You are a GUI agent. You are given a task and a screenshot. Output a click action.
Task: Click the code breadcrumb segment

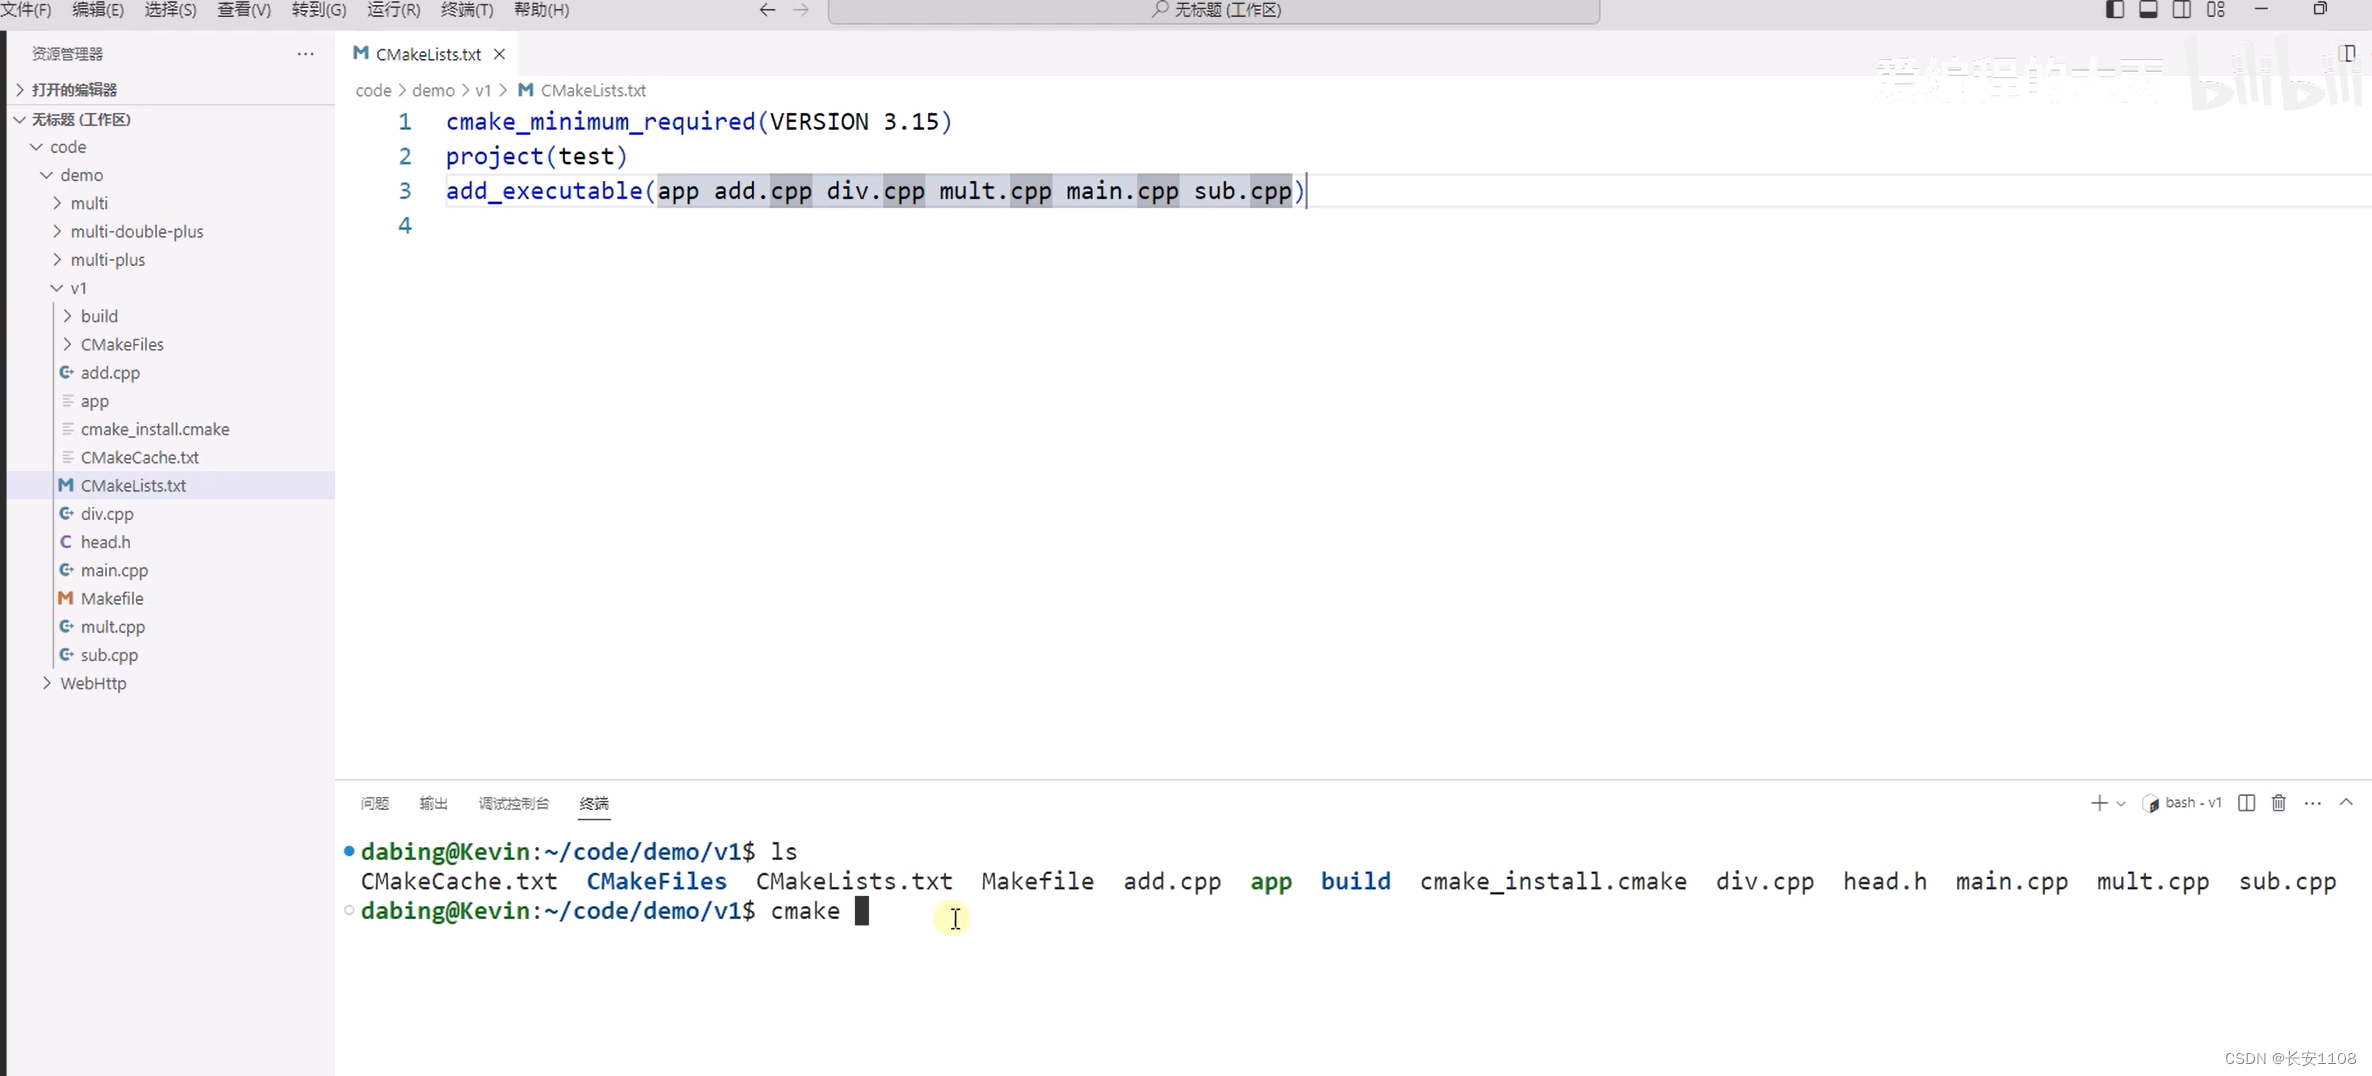pyautogui.click(x=373, y=90)
